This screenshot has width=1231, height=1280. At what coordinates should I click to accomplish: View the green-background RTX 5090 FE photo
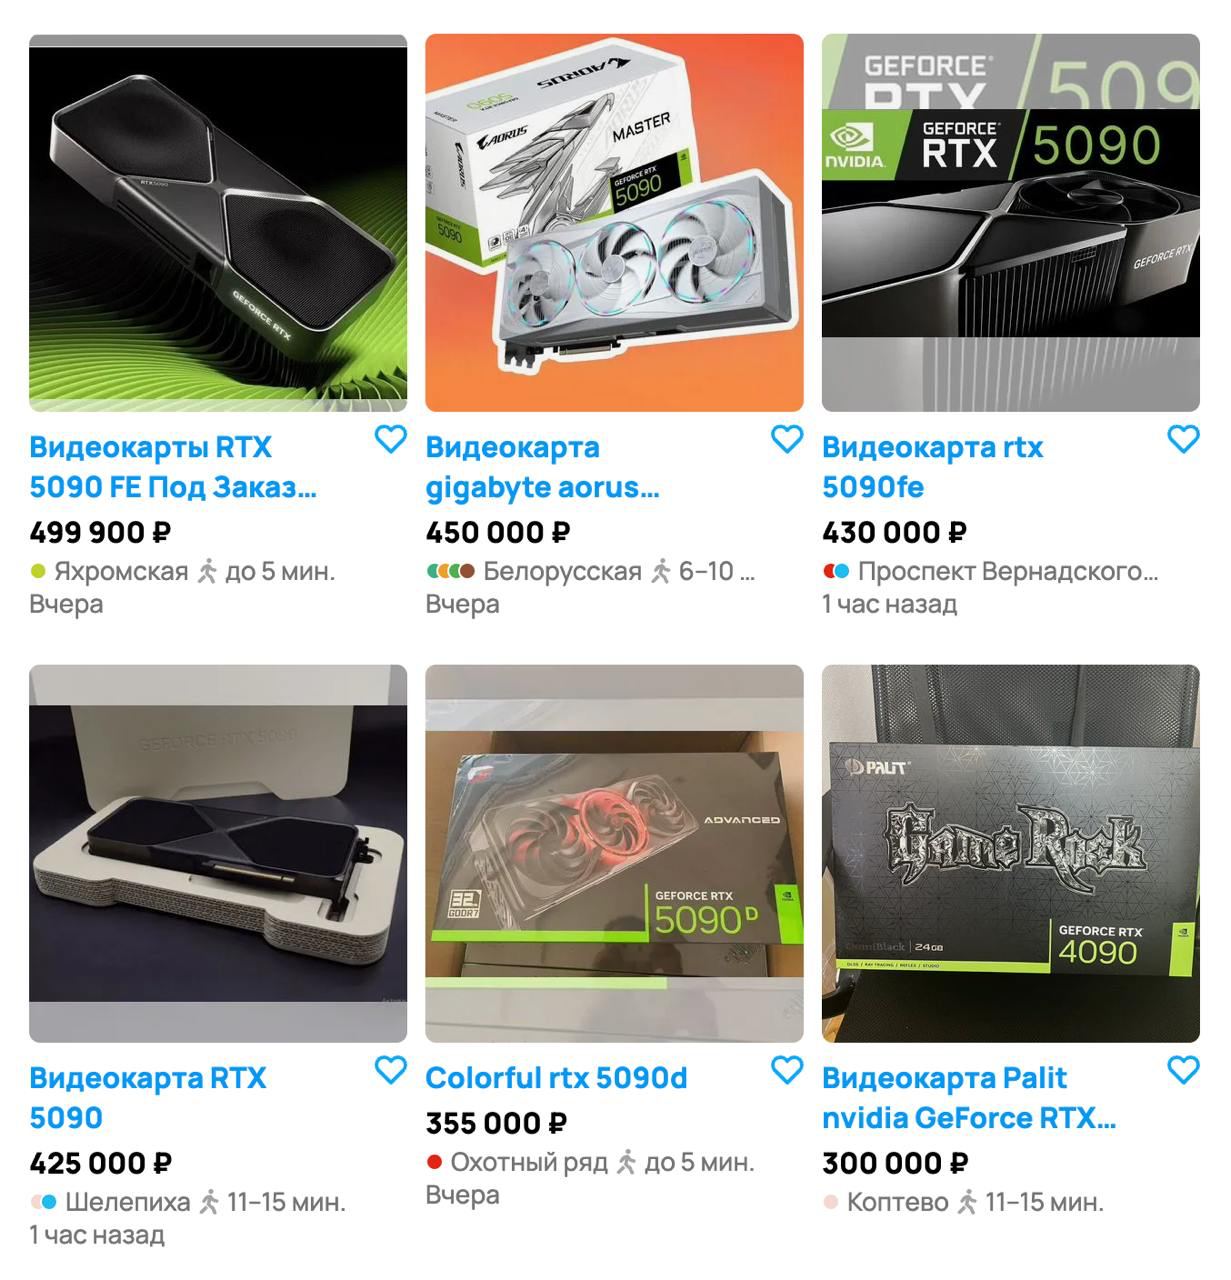218,223
